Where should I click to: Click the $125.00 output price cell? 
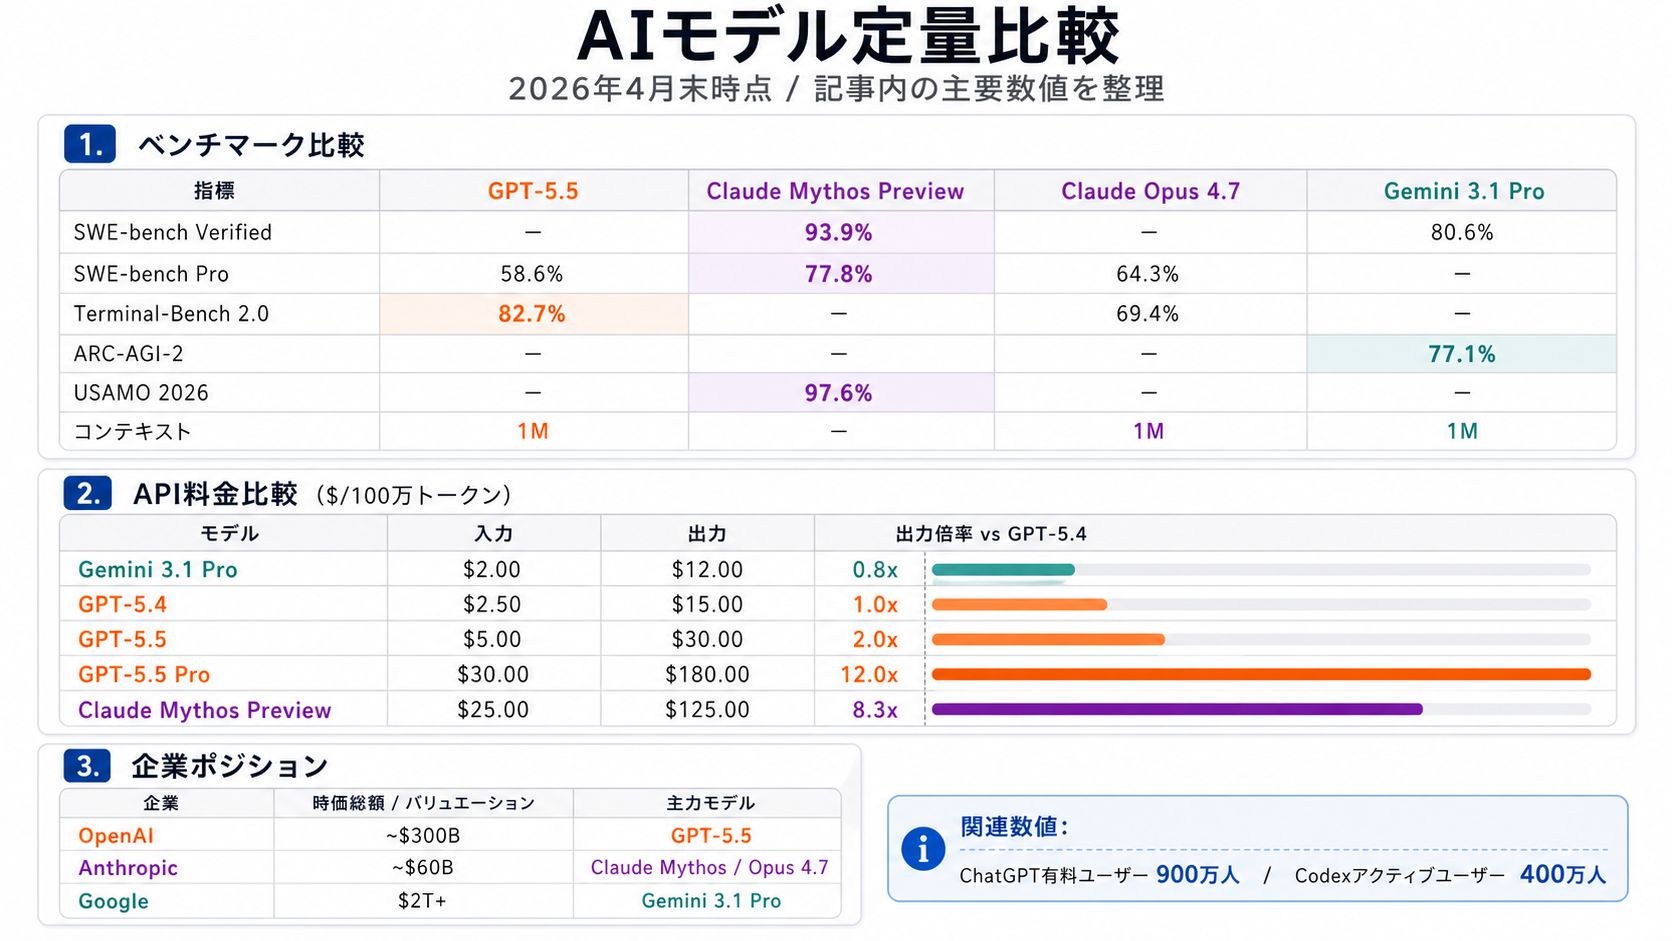(707, 710)
